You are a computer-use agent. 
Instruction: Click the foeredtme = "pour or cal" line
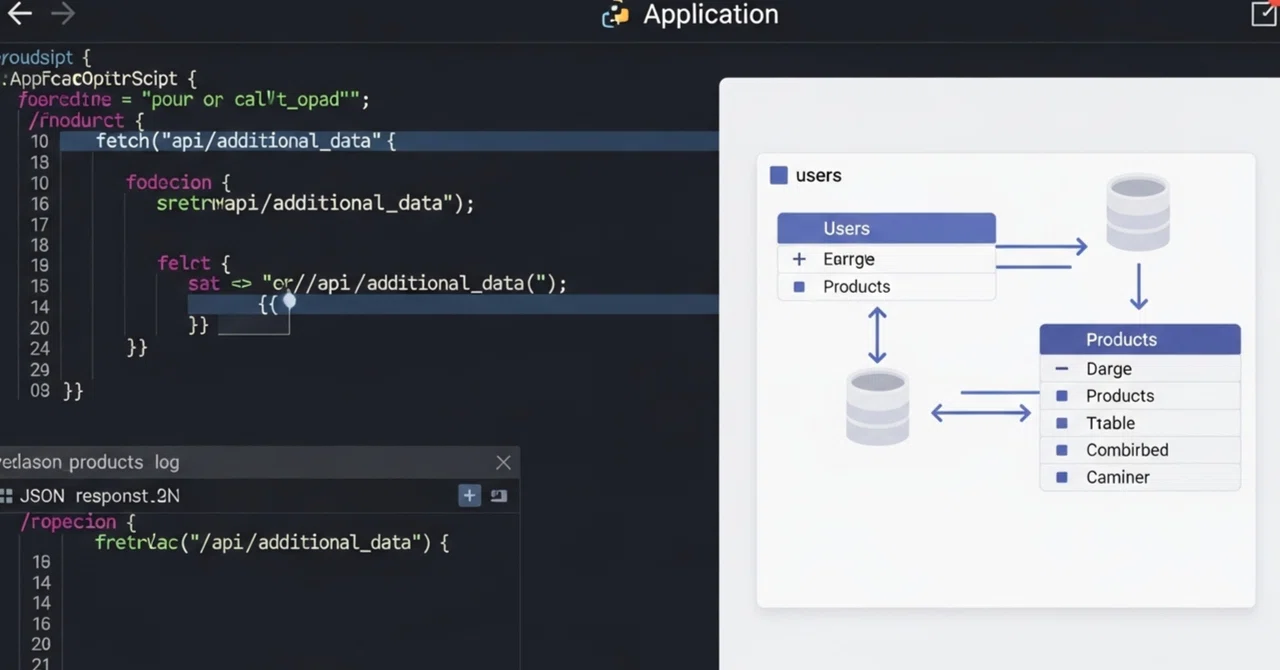[x=194, y=99]
